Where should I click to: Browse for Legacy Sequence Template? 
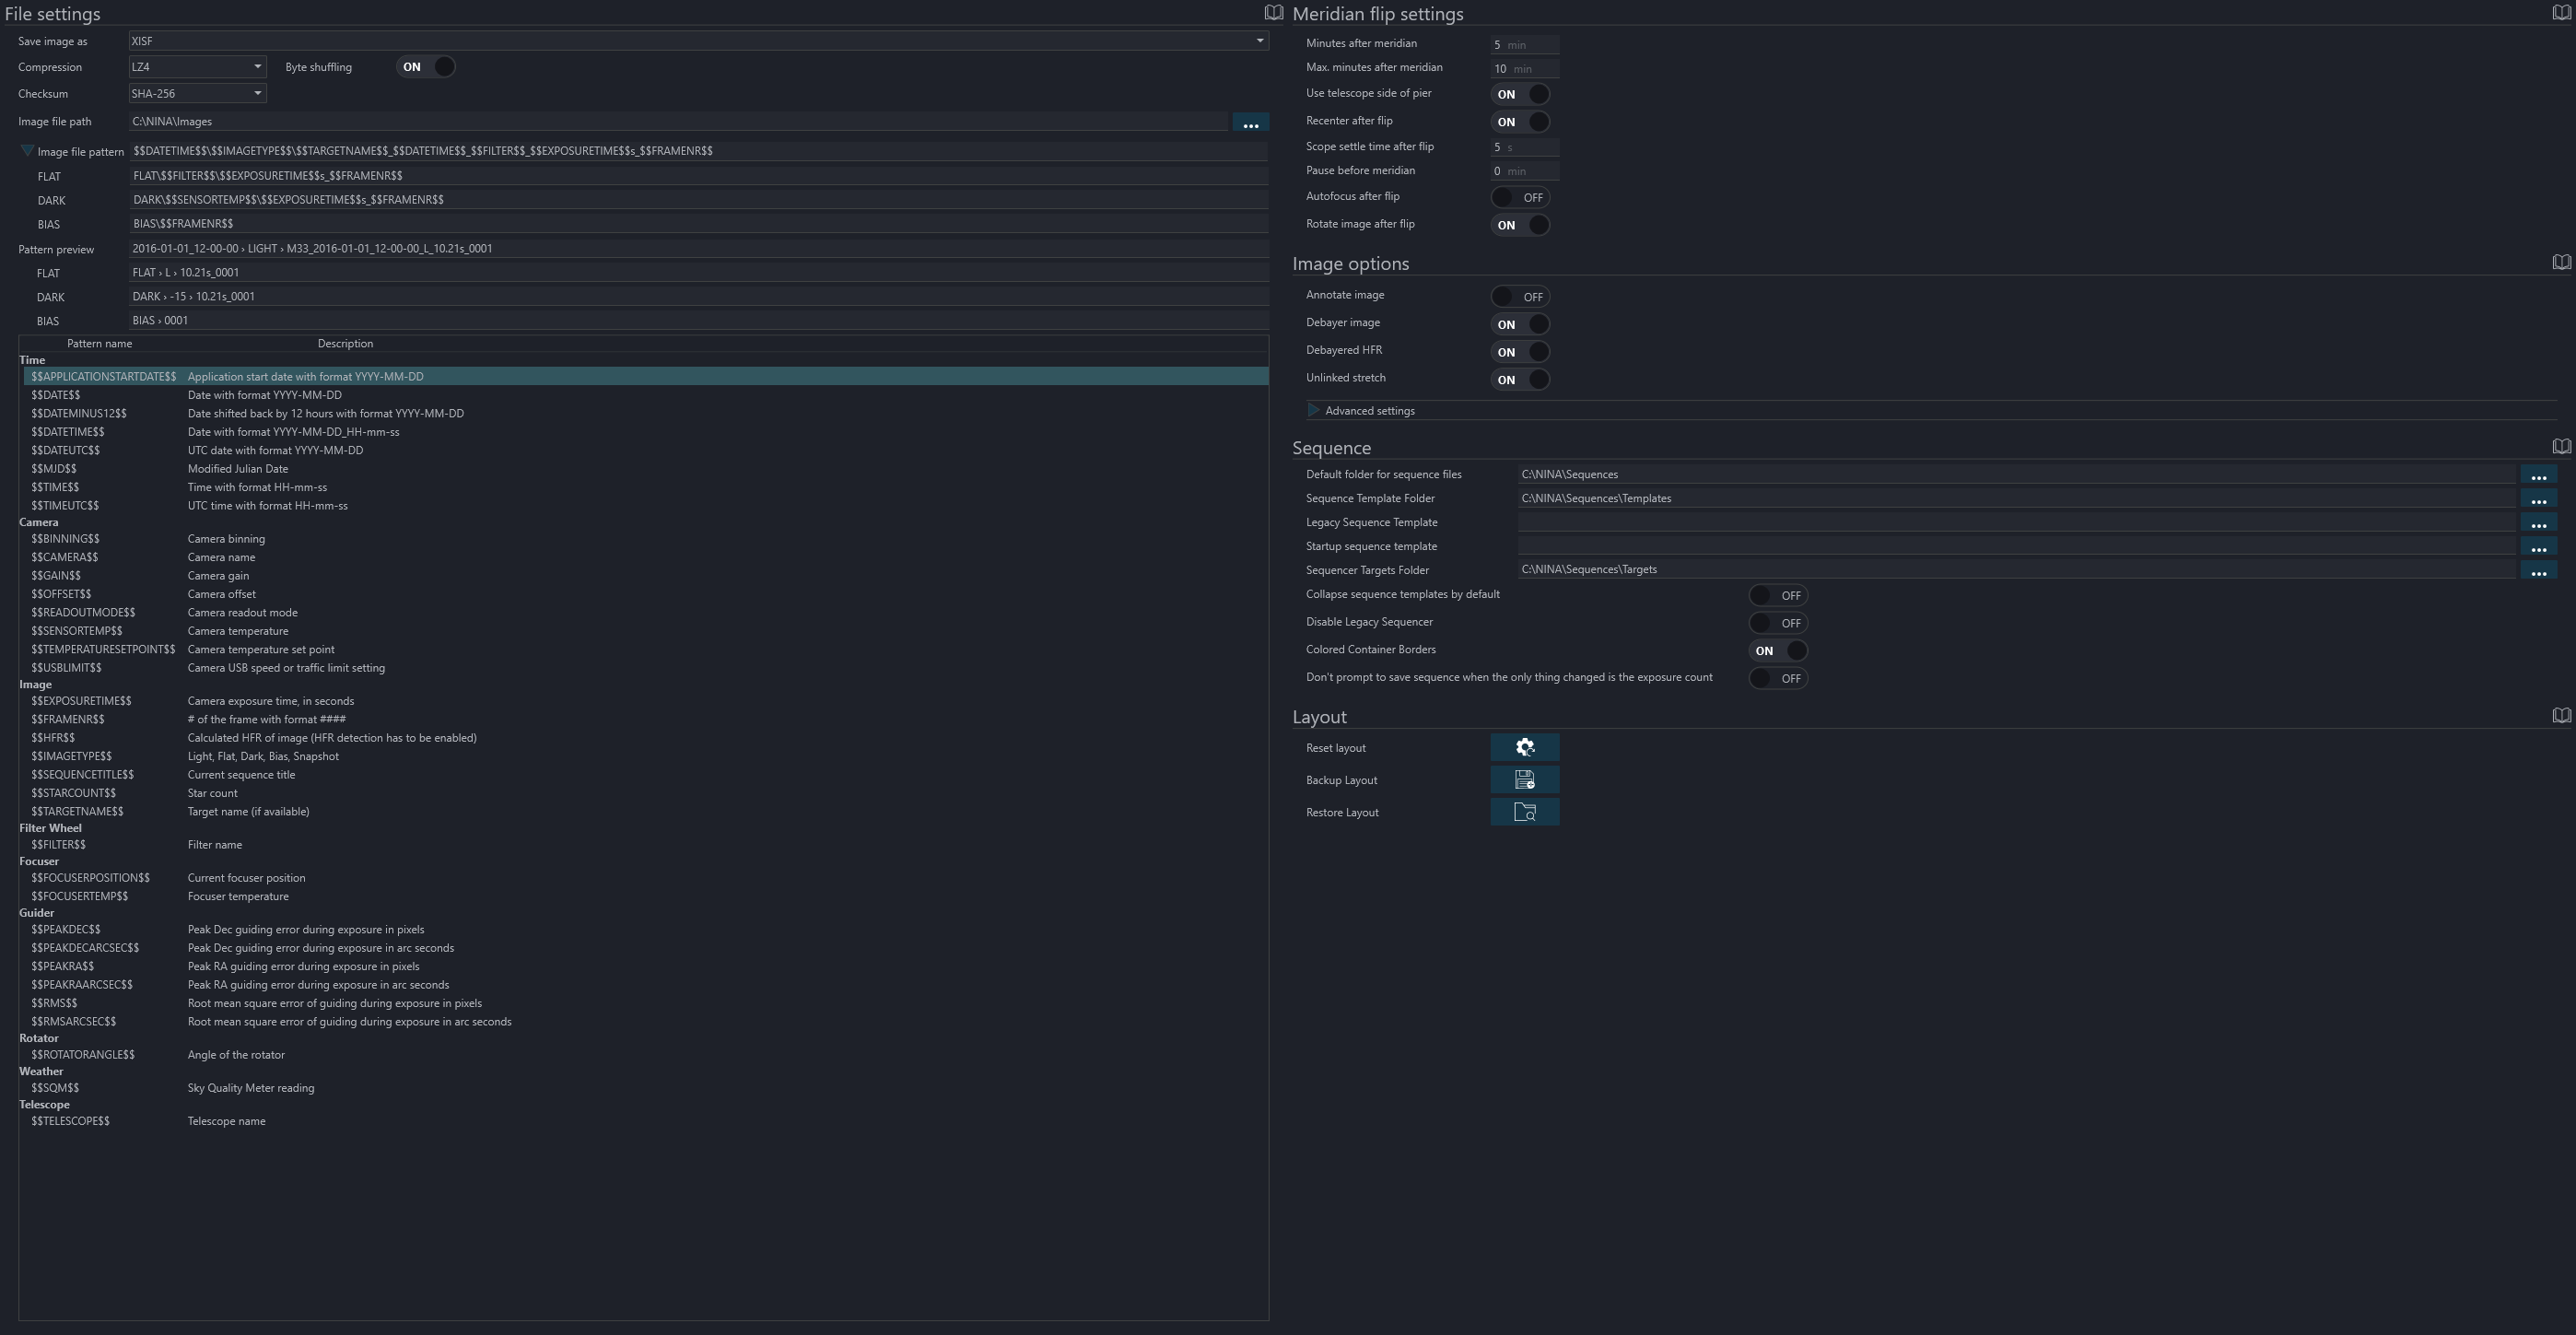coord(2538,523)
